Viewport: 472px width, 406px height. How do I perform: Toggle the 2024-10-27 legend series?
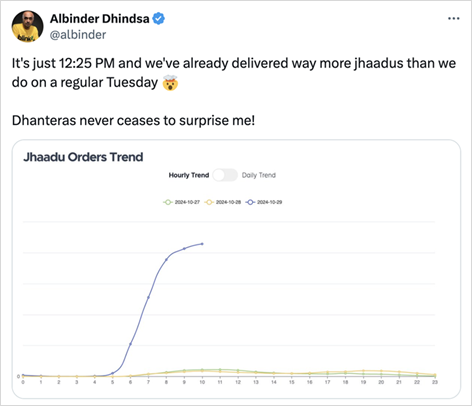181,202
